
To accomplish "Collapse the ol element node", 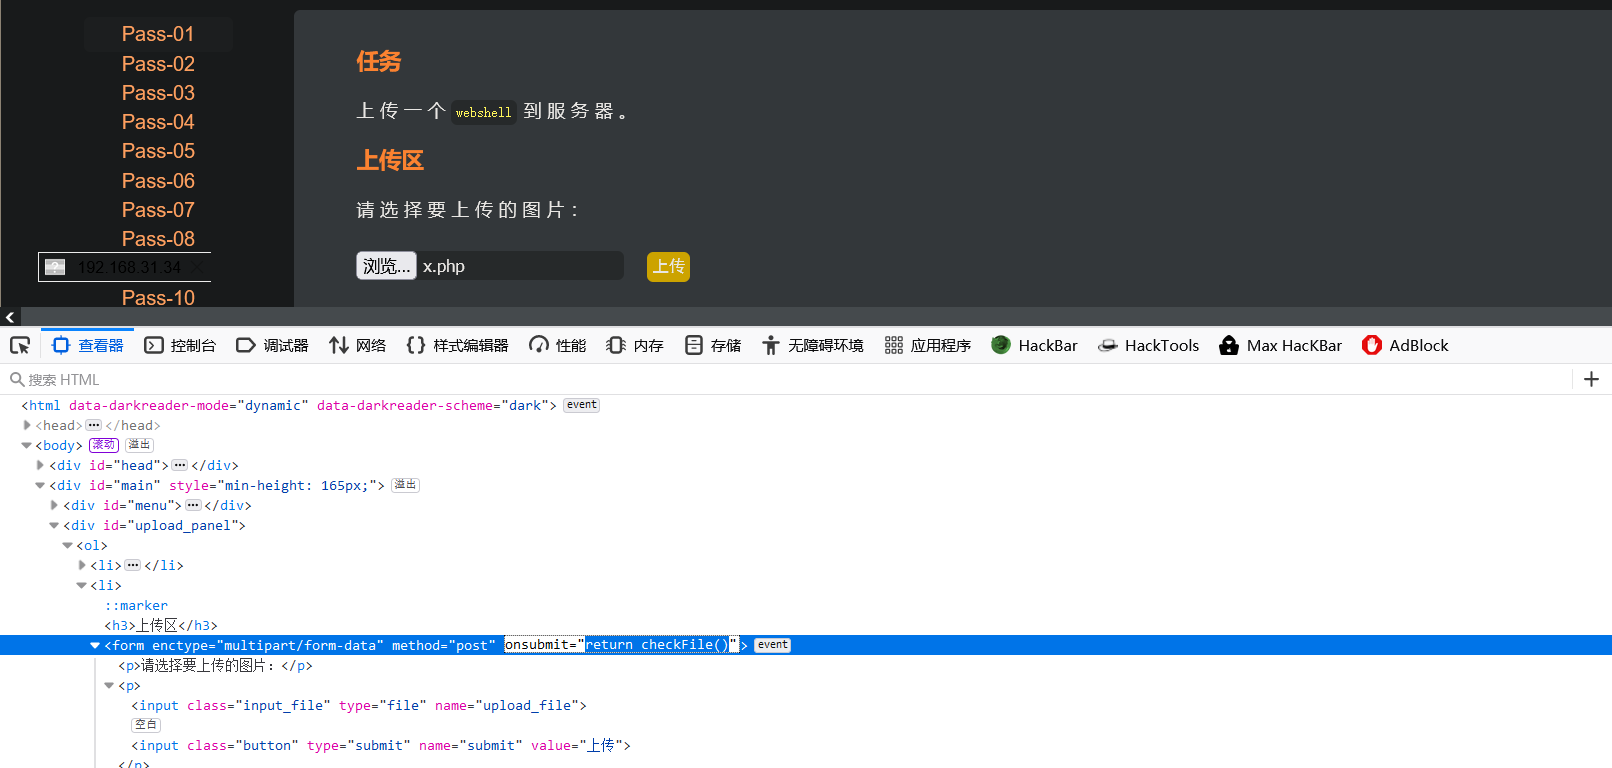I will tap(68, 545).
